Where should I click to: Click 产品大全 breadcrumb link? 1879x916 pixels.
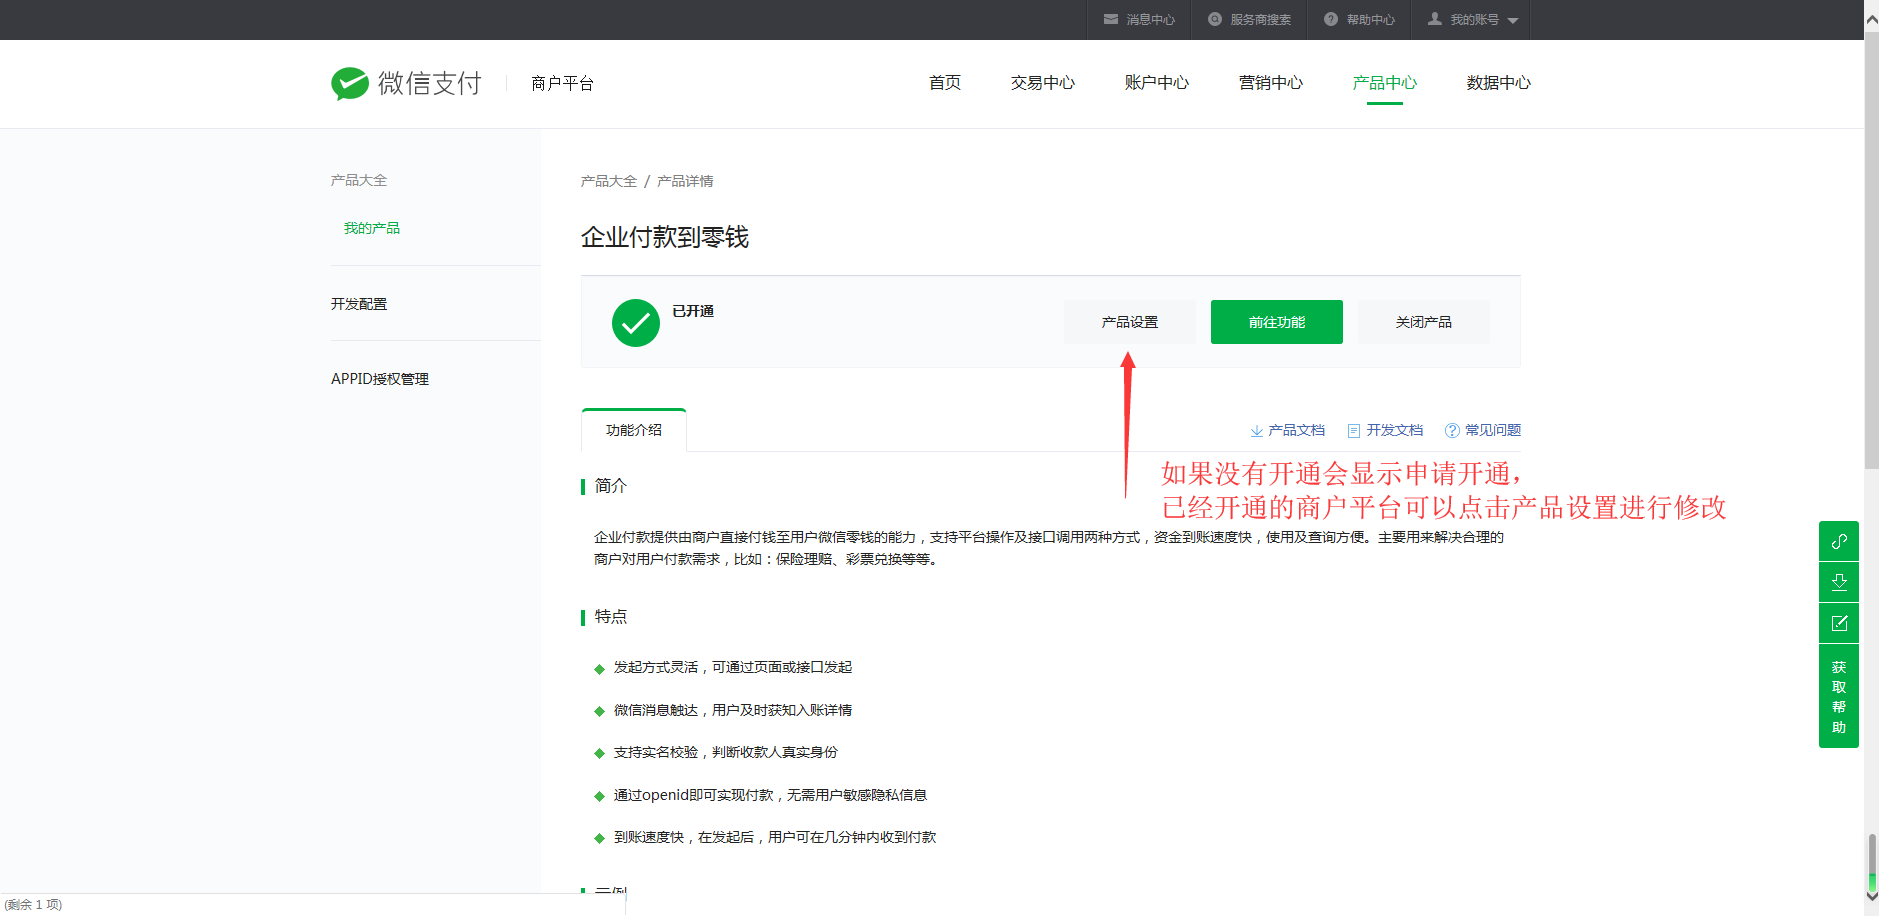[x=608, y=181]
